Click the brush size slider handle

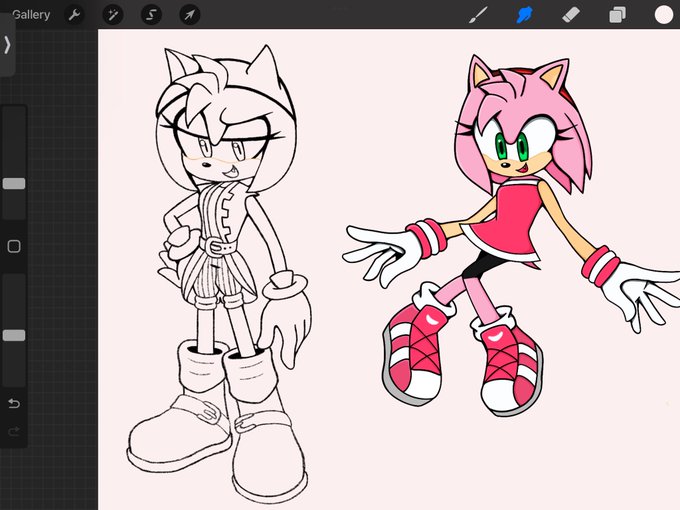pos(14,183)
